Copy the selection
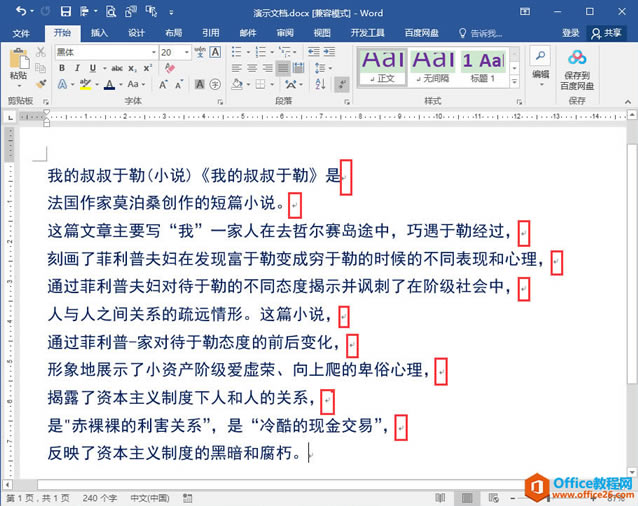The image size is (638, 506). [41, 68]
